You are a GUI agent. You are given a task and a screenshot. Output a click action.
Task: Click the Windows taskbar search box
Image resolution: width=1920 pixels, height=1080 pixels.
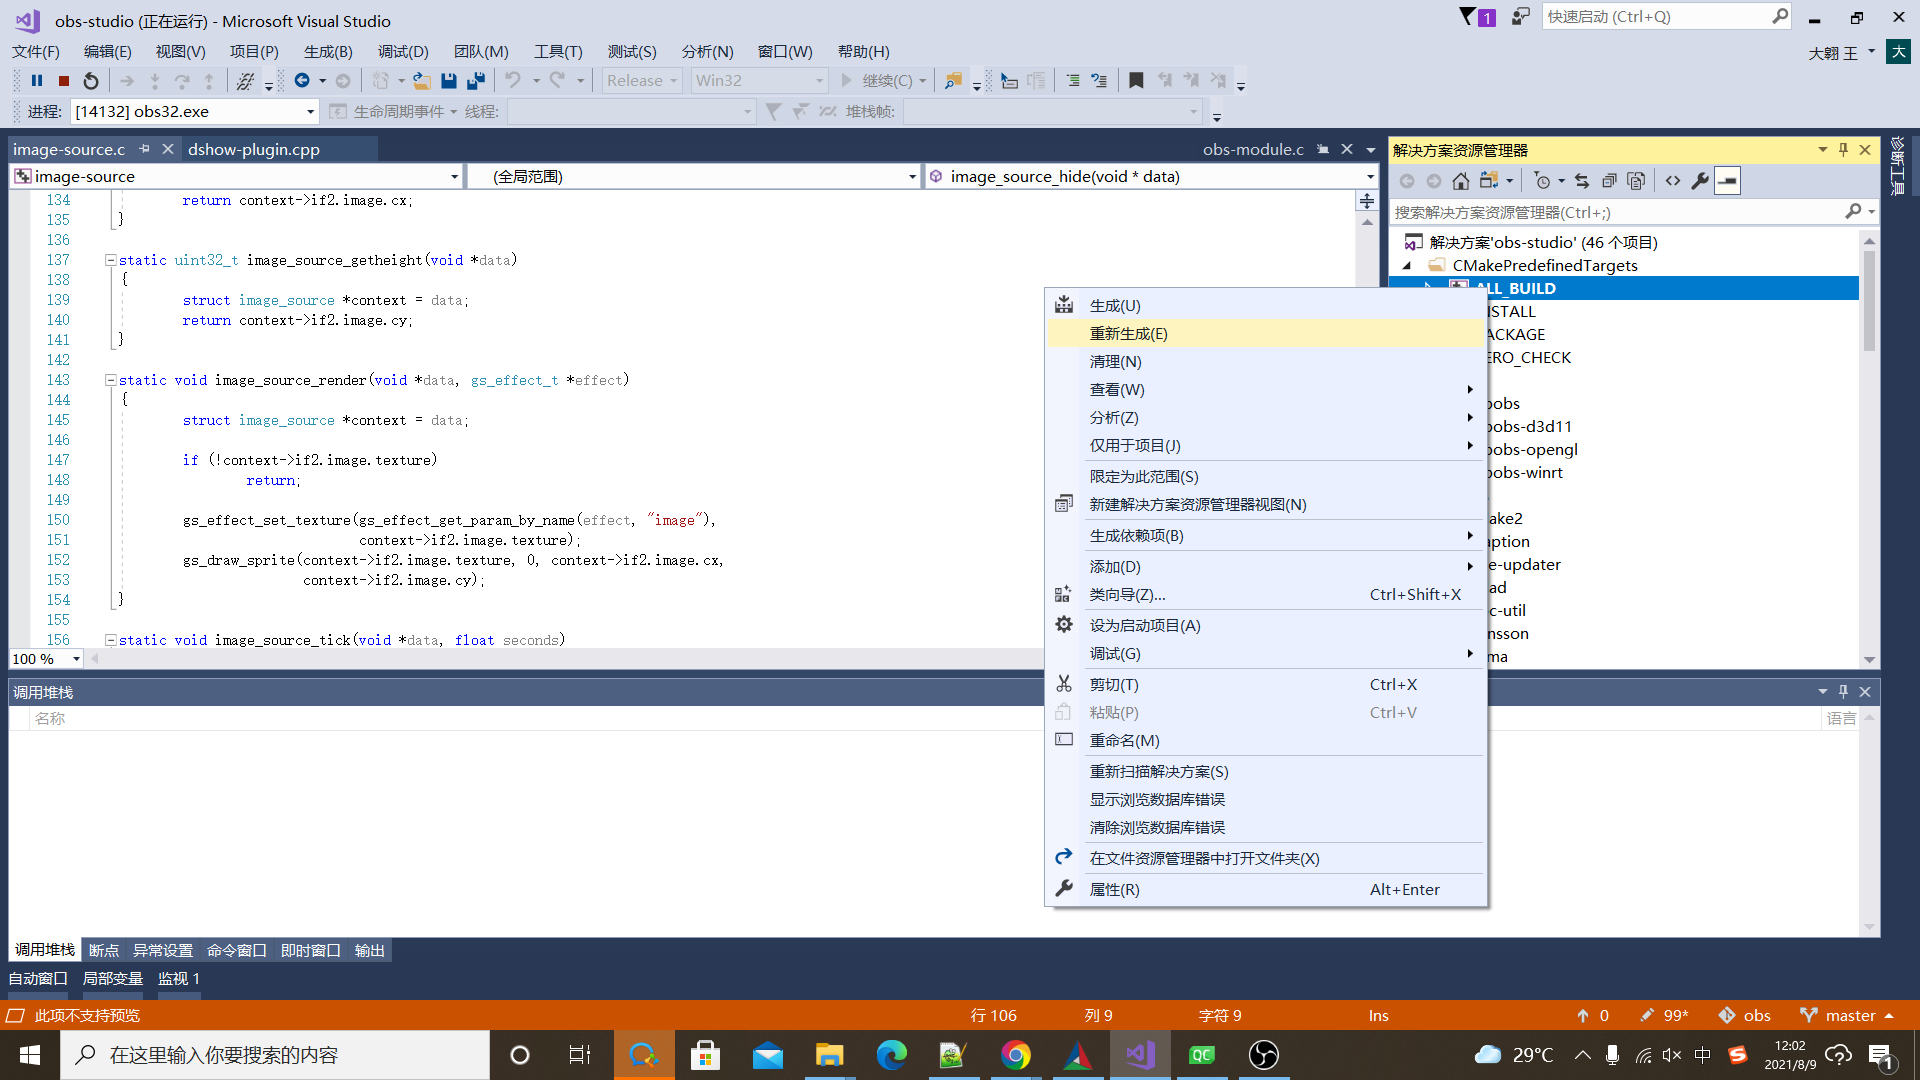point(275,1055)
